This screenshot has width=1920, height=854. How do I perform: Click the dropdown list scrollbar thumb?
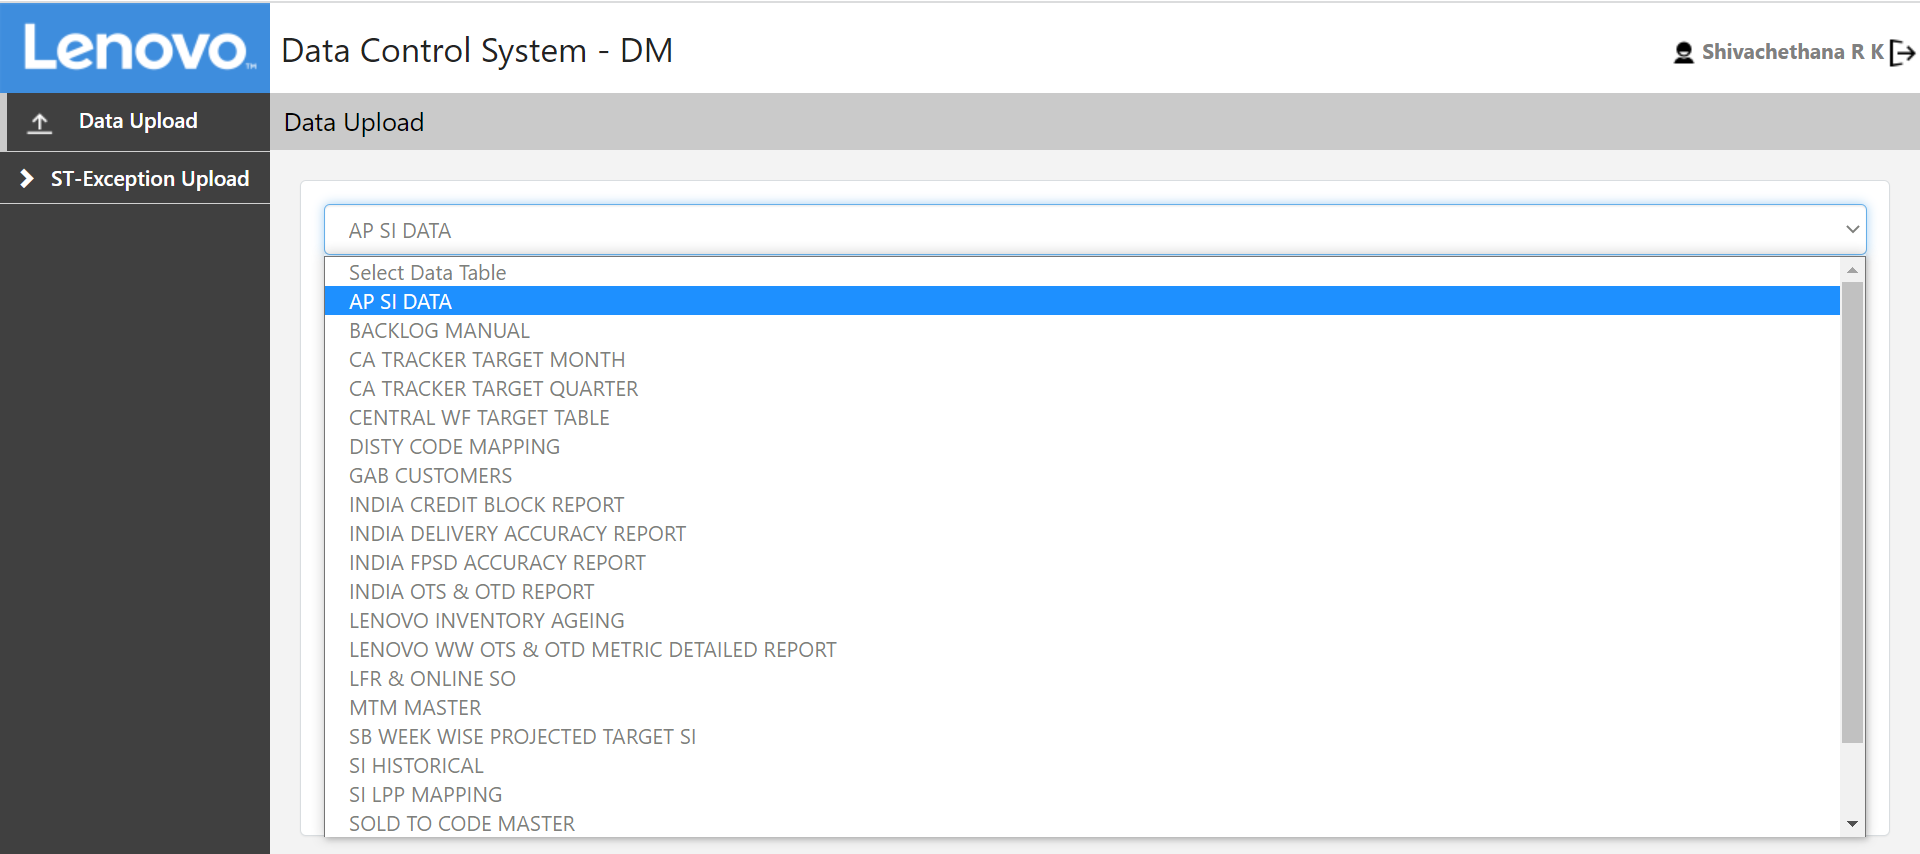click(1852, 510)
